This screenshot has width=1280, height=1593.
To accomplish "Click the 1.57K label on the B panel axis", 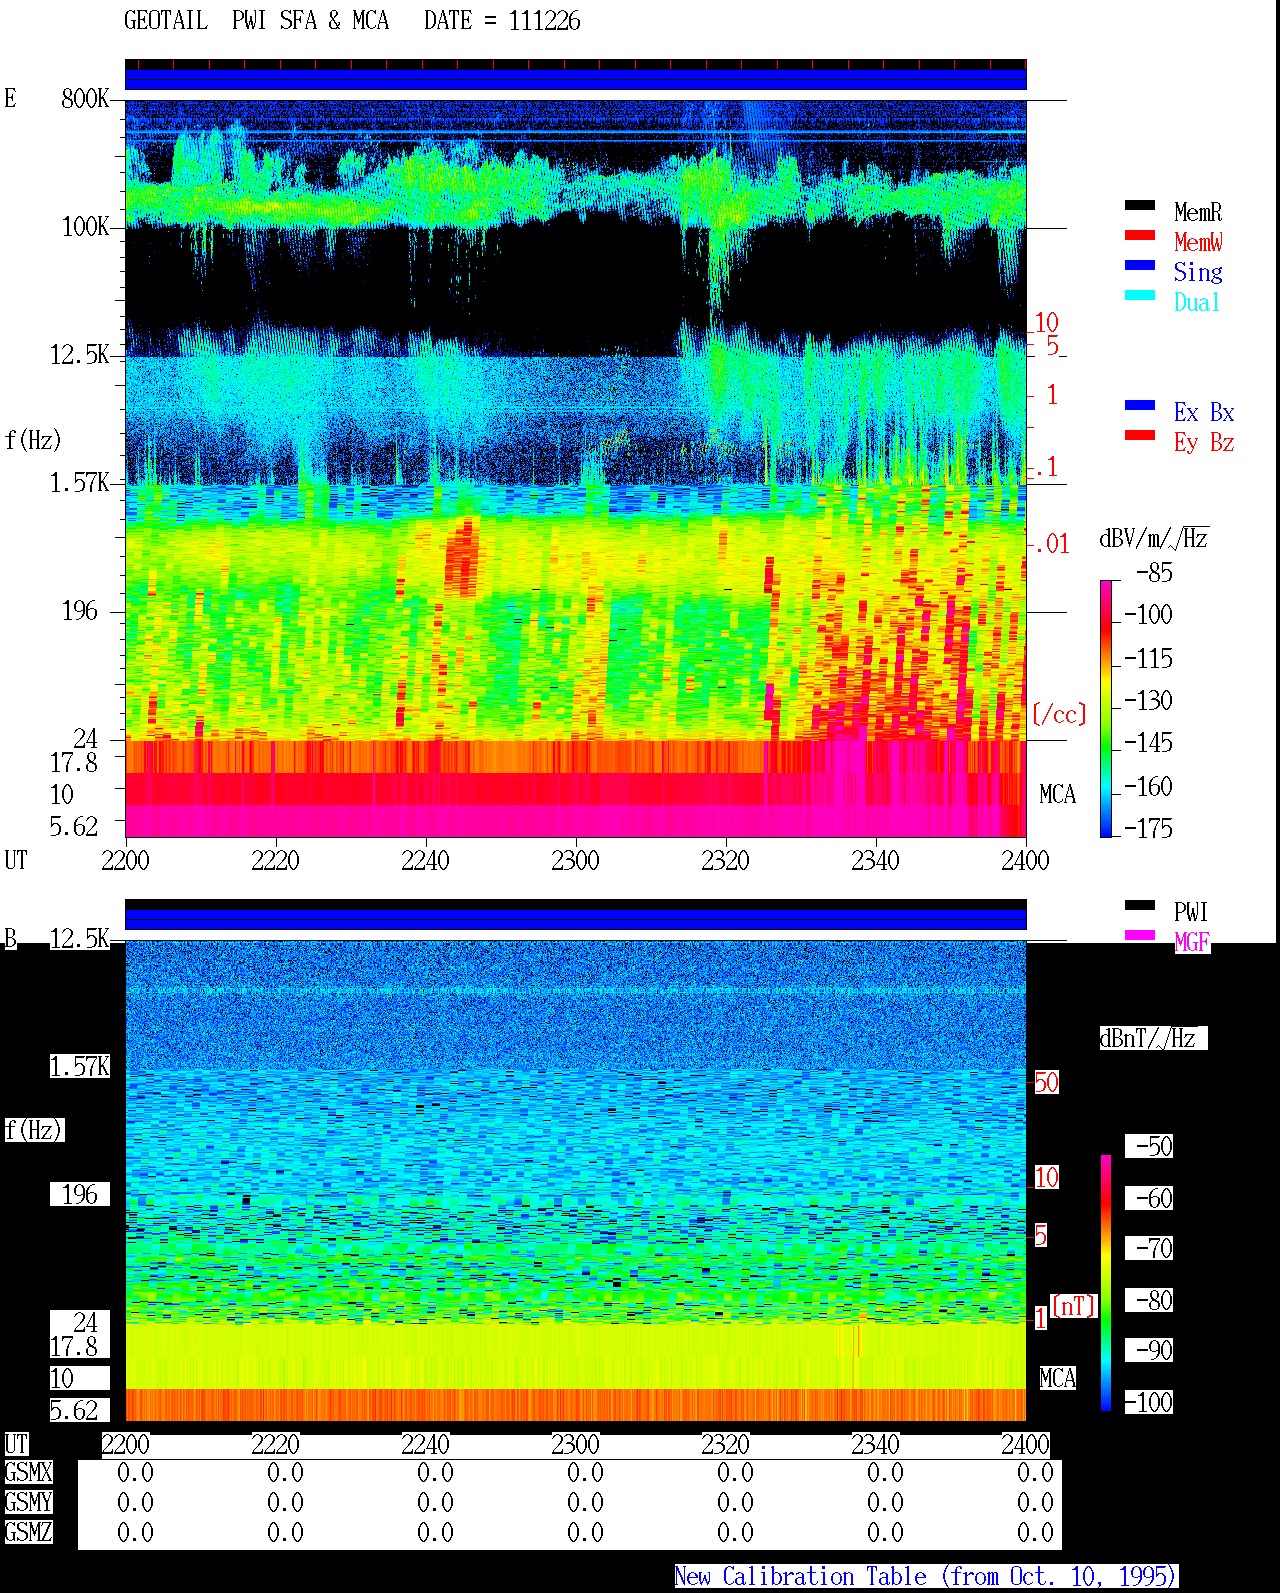I will click(79, 1066).
